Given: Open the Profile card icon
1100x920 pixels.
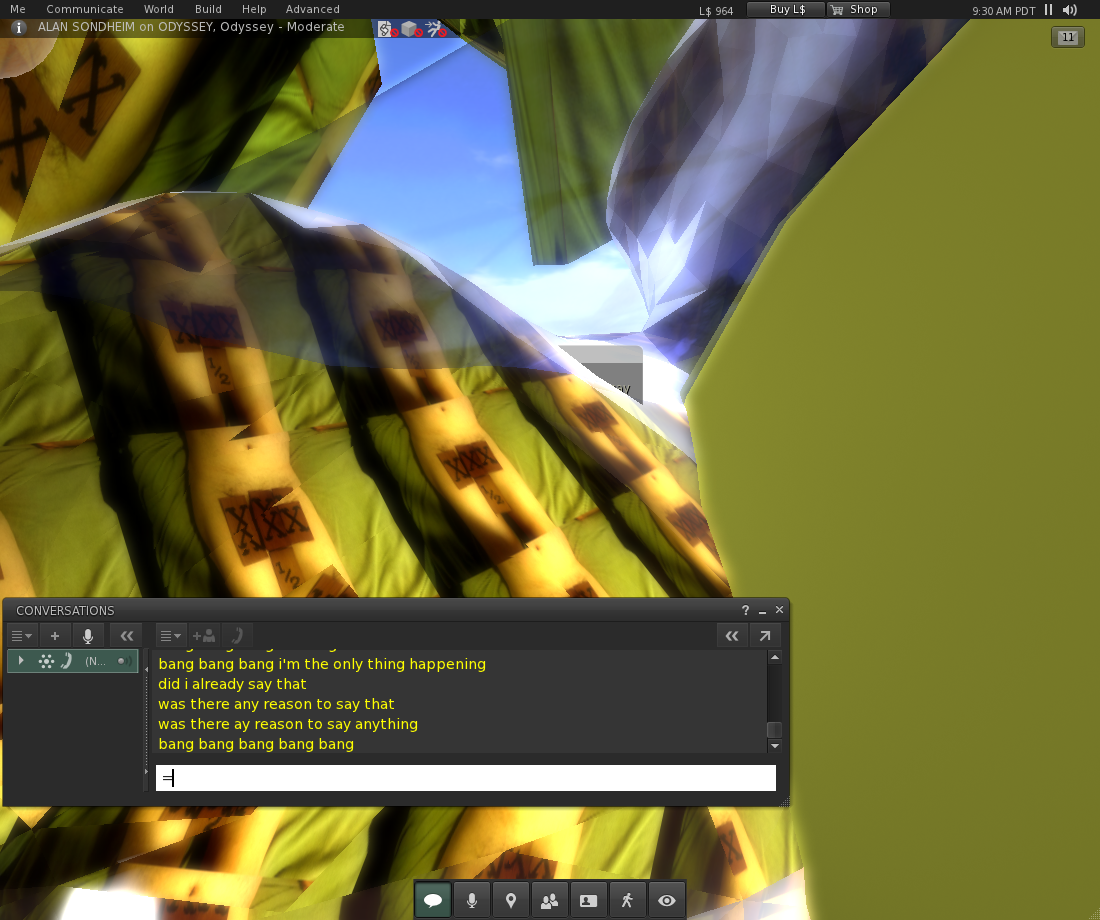Looking at the screenshot, I should point(588,900).
